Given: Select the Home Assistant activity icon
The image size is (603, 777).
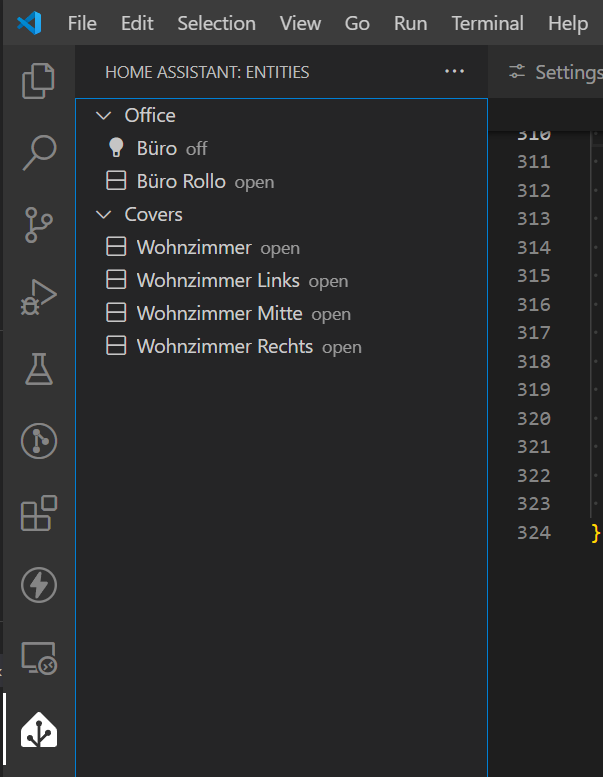Looking at the screenshot, I should pyautogui.click(x=39, y=729).
